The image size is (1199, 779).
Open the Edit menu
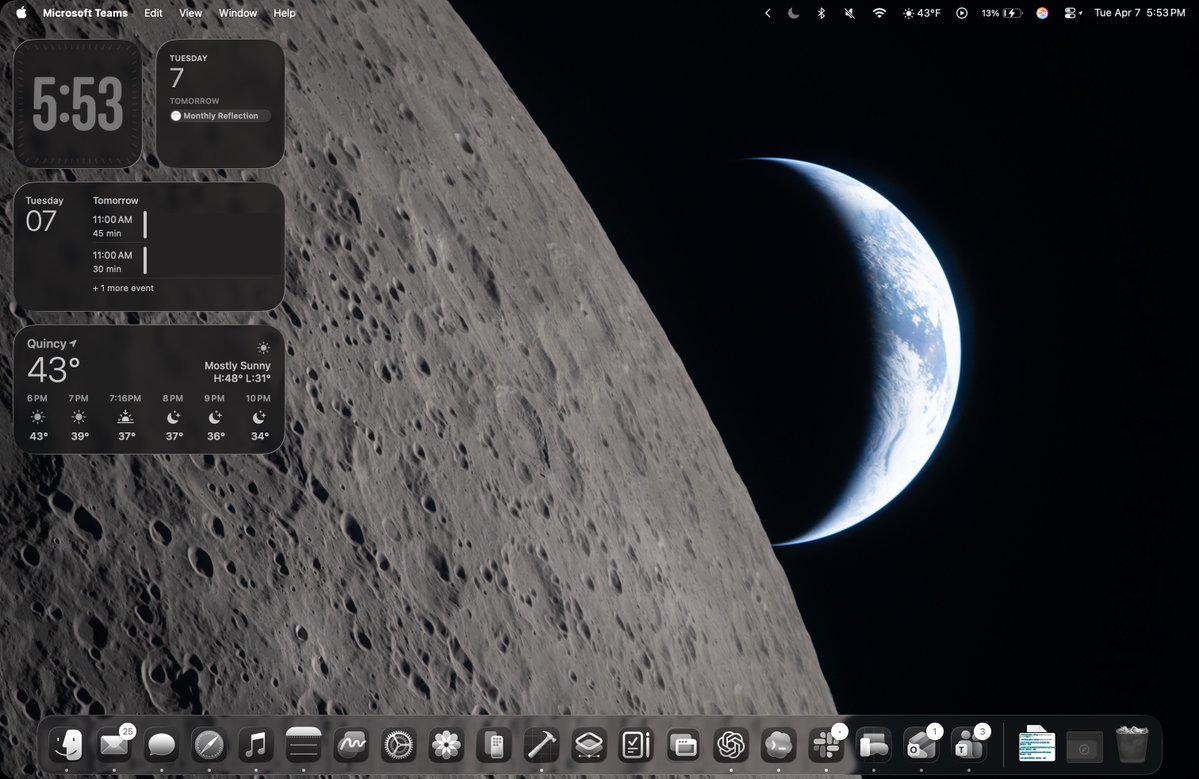(x=153, y=13)
